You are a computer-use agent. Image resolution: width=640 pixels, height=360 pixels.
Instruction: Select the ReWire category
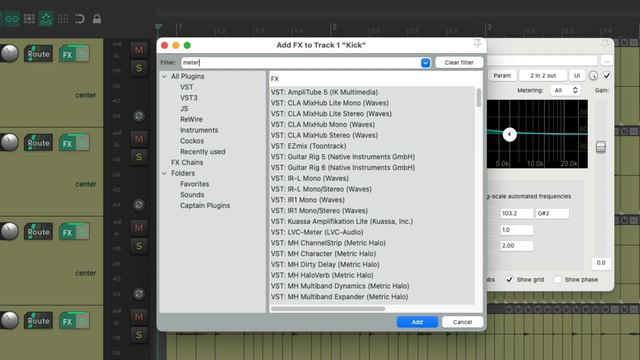[191, 119]
